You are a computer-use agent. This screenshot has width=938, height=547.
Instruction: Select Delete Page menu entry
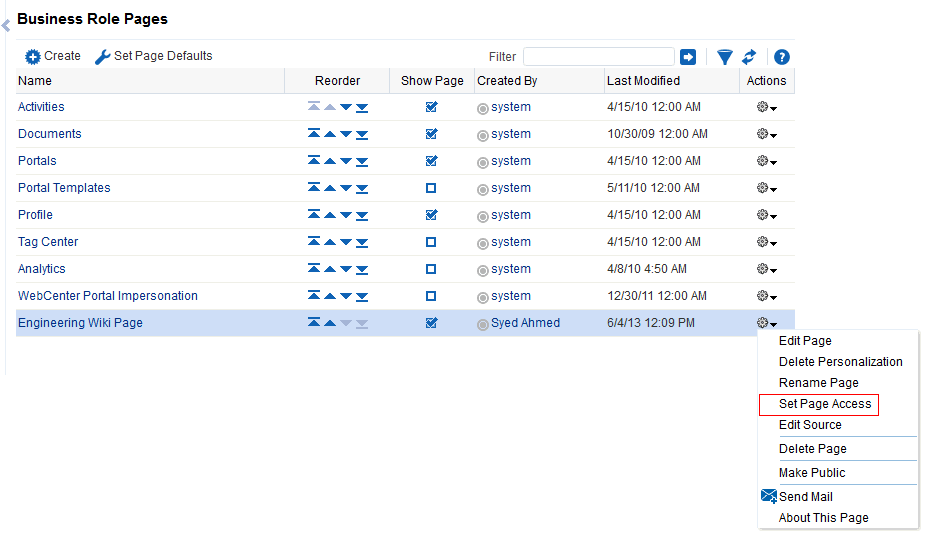click(x=812, y=449)
